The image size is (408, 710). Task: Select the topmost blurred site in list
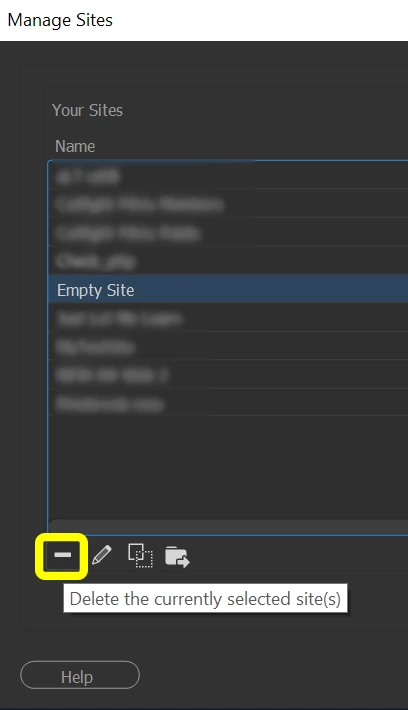(x=228, y=176)
